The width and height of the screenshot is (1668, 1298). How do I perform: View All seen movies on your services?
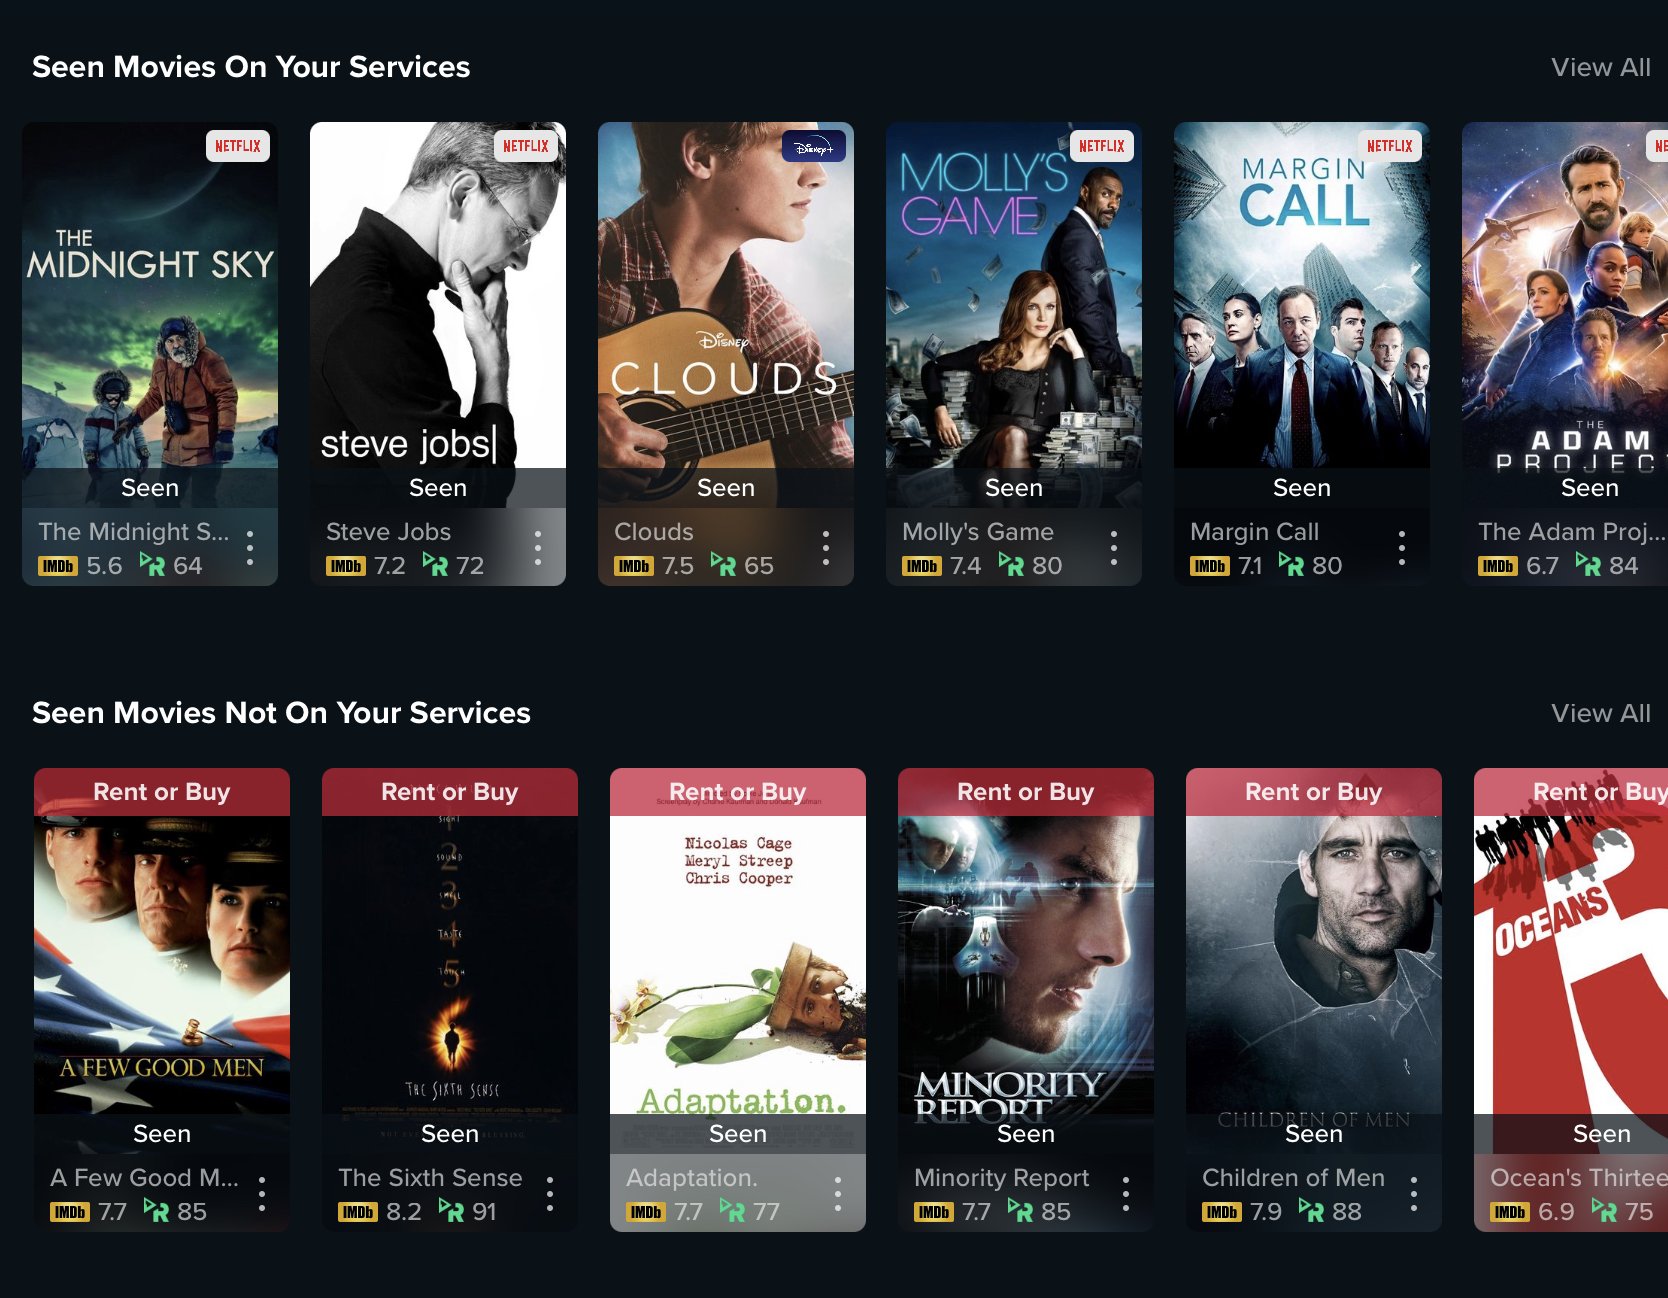[1601, 67]
